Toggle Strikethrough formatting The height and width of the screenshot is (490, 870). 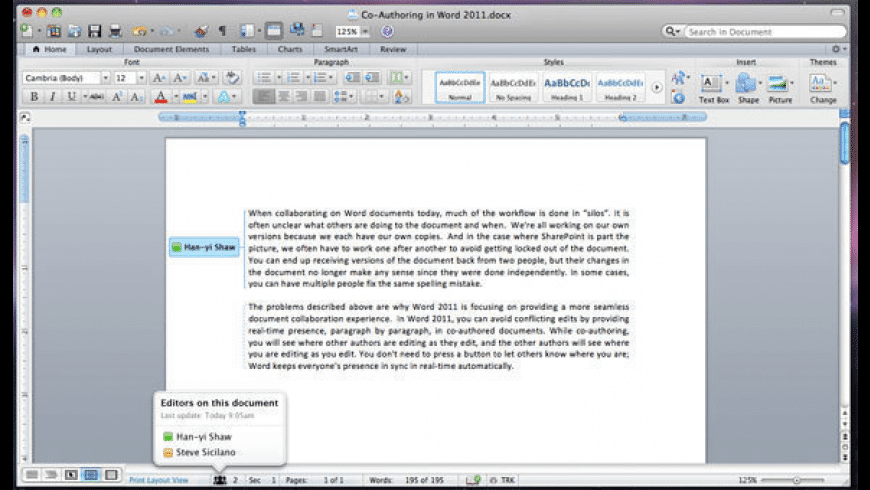pos(97,97)
